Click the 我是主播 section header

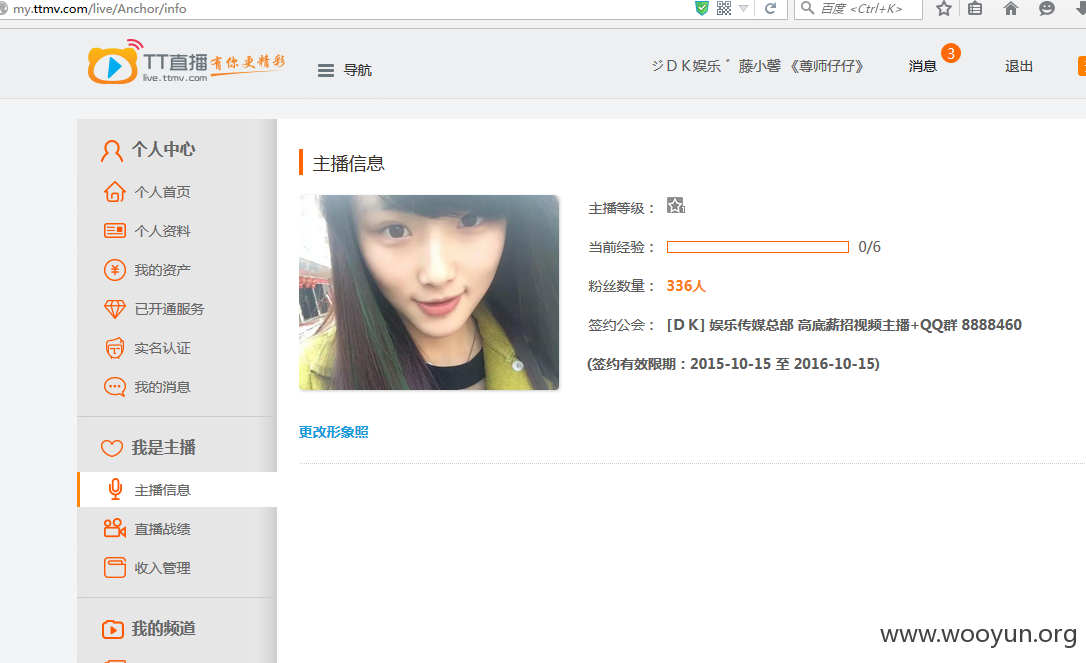(164, 448)
